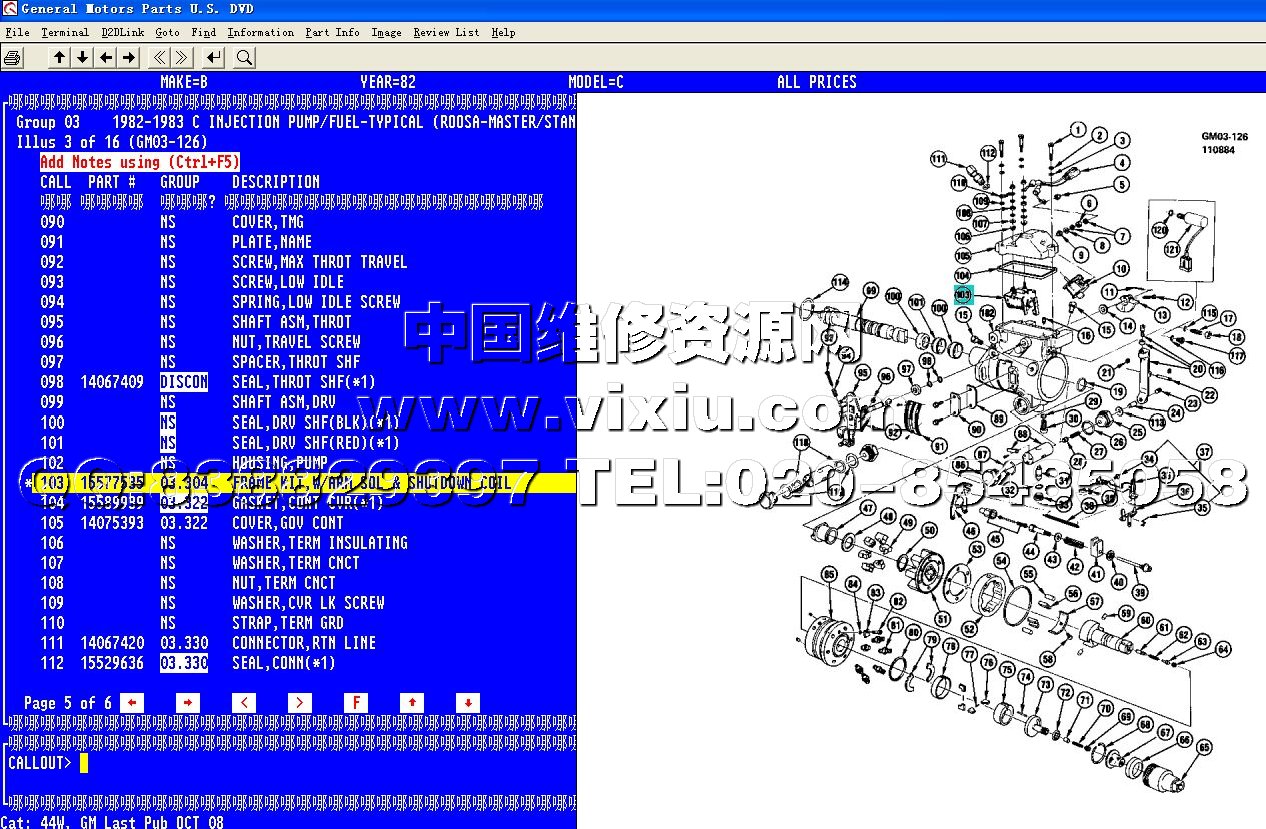Click highlighted callout 103 in the diagram
The image size is (1266, 829).
tap(963, 295)
